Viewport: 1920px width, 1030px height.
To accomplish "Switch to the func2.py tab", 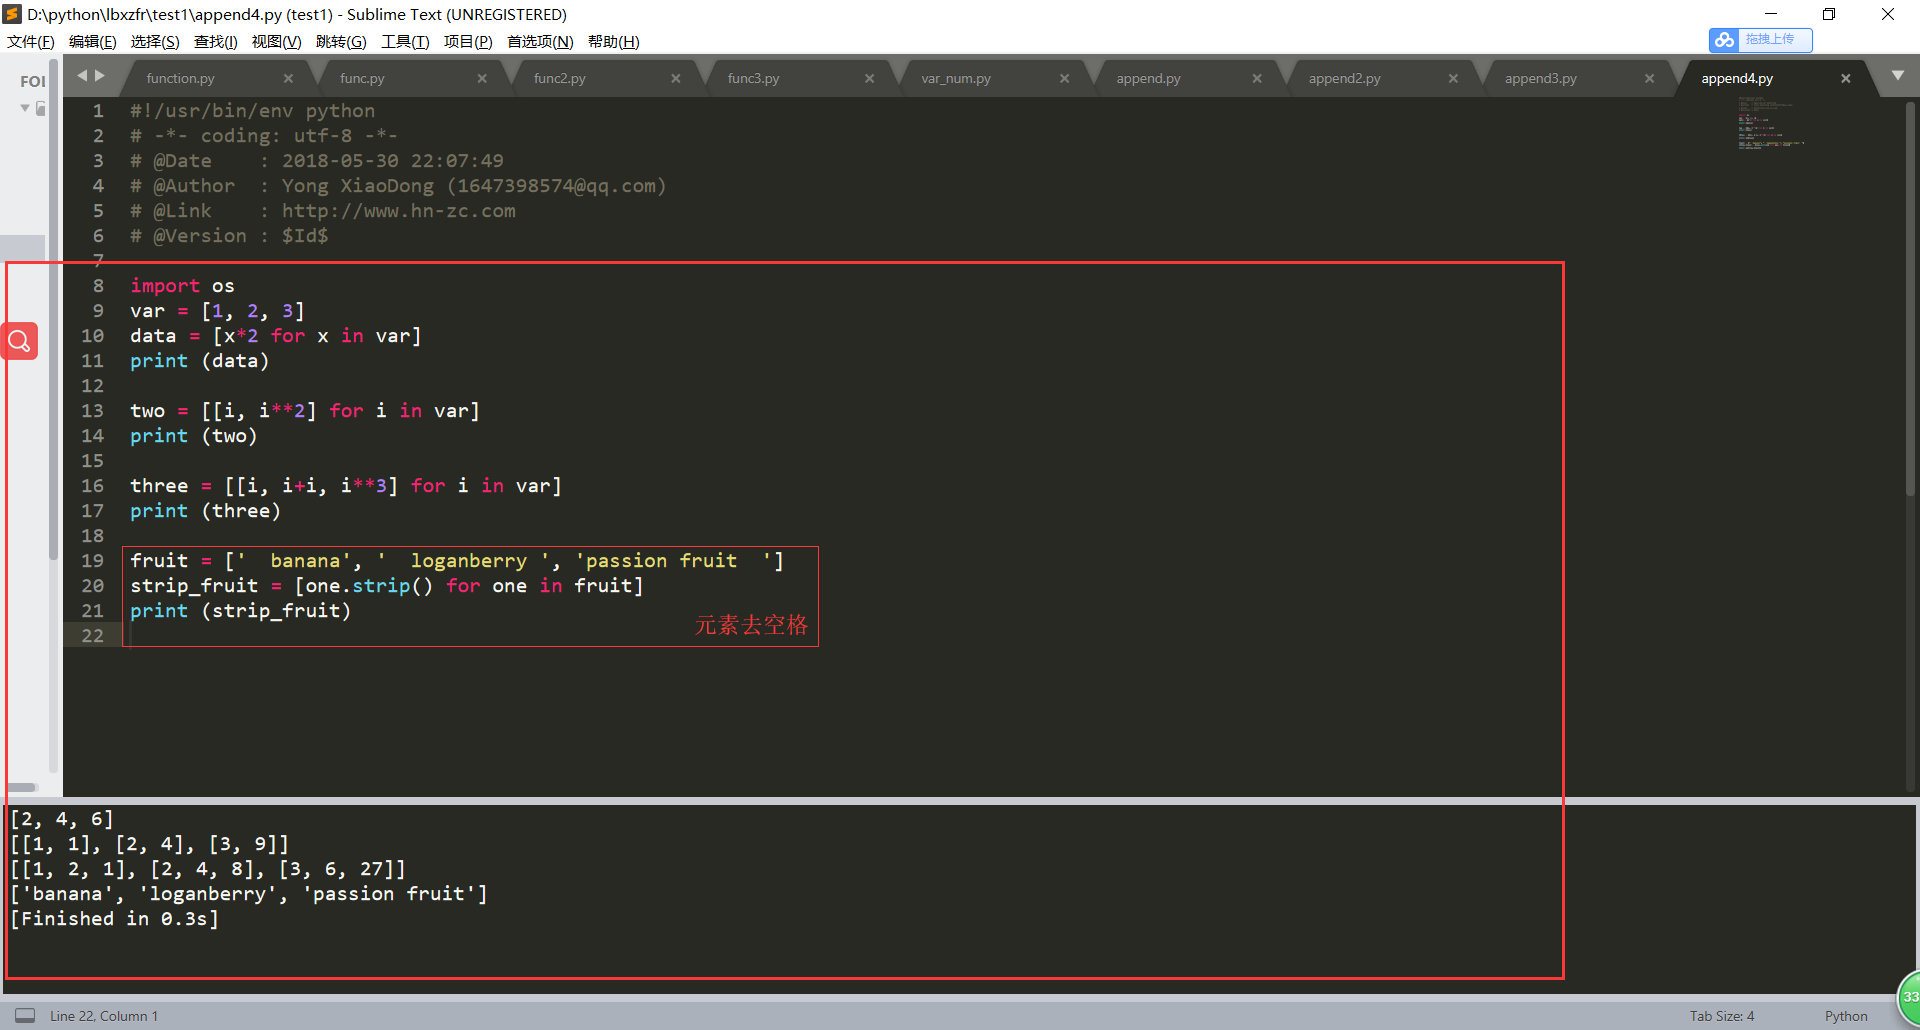I will [559, 79].
